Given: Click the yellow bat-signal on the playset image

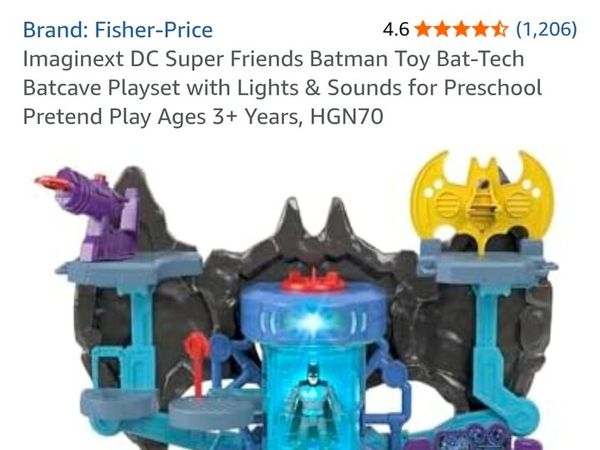Looking at the screenshot, I should click(482, 200).
